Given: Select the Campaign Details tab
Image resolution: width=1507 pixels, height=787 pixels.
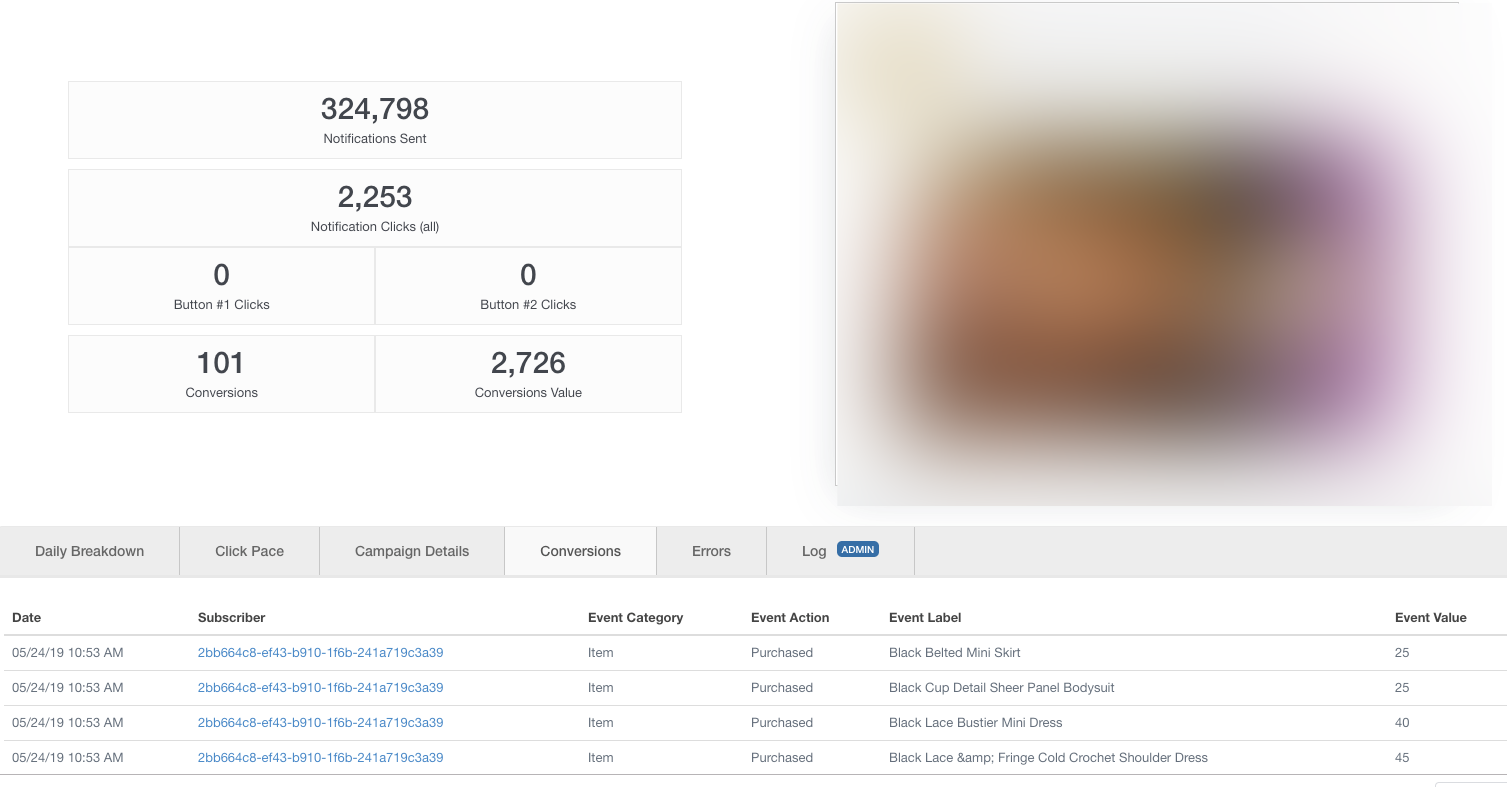Looking at the screenshot, I should (412, 551).
